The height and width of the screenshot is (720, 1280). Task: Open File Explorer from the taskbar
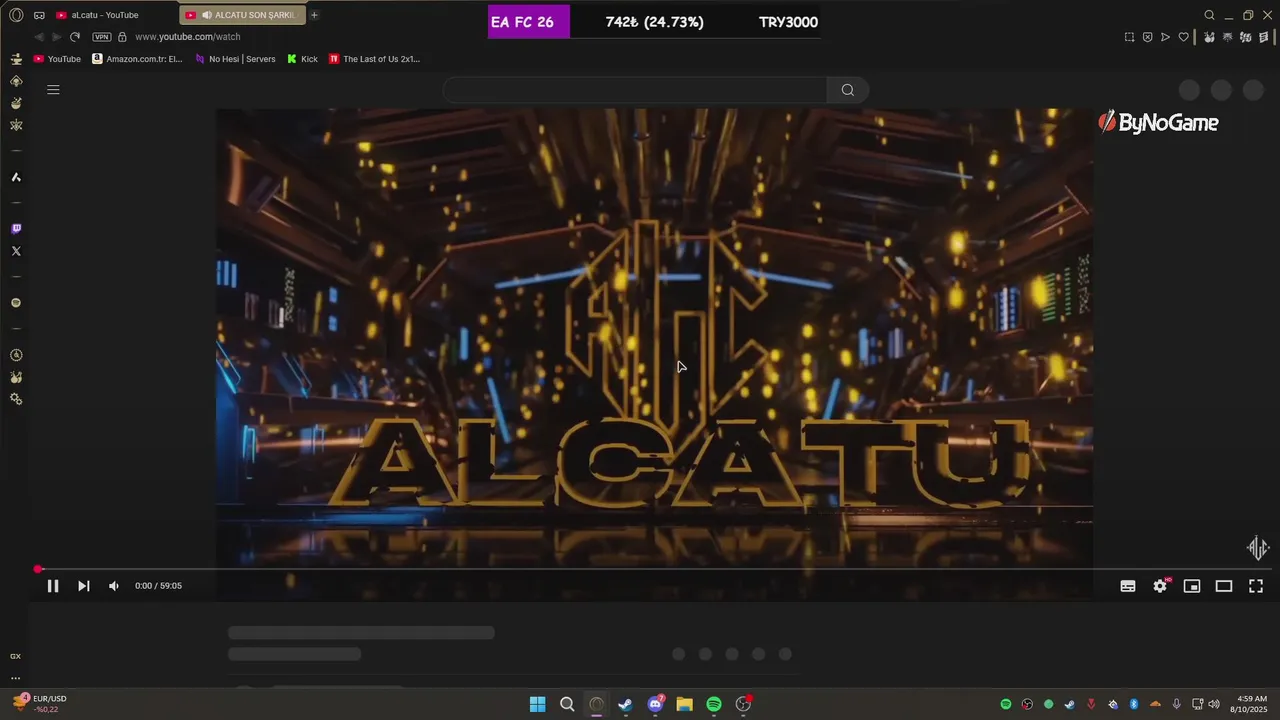tap(684, 704)
